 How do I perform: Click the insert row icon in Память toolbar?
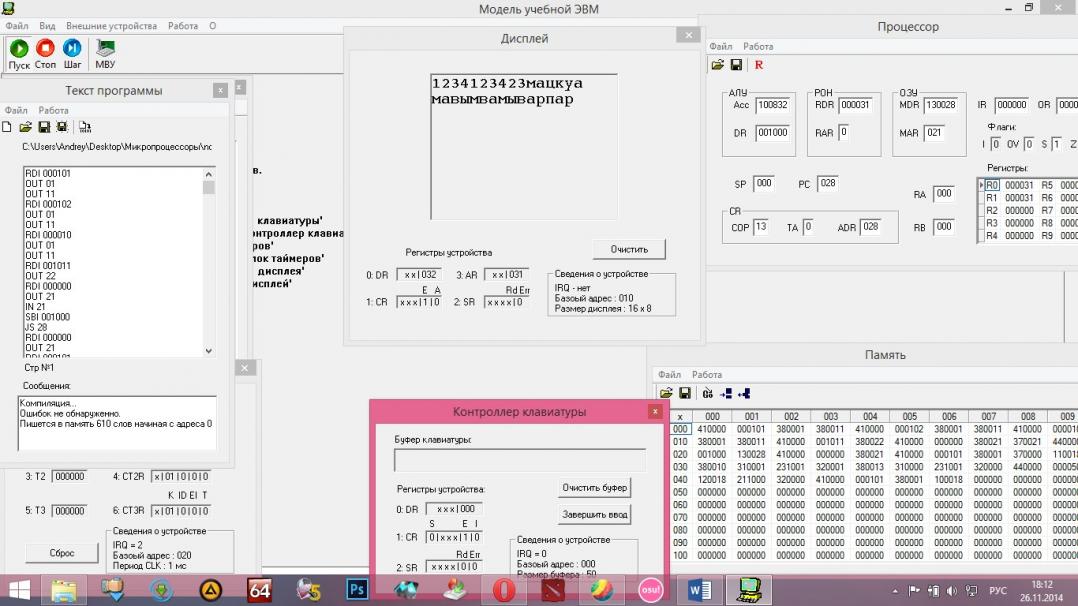point(726,393)
